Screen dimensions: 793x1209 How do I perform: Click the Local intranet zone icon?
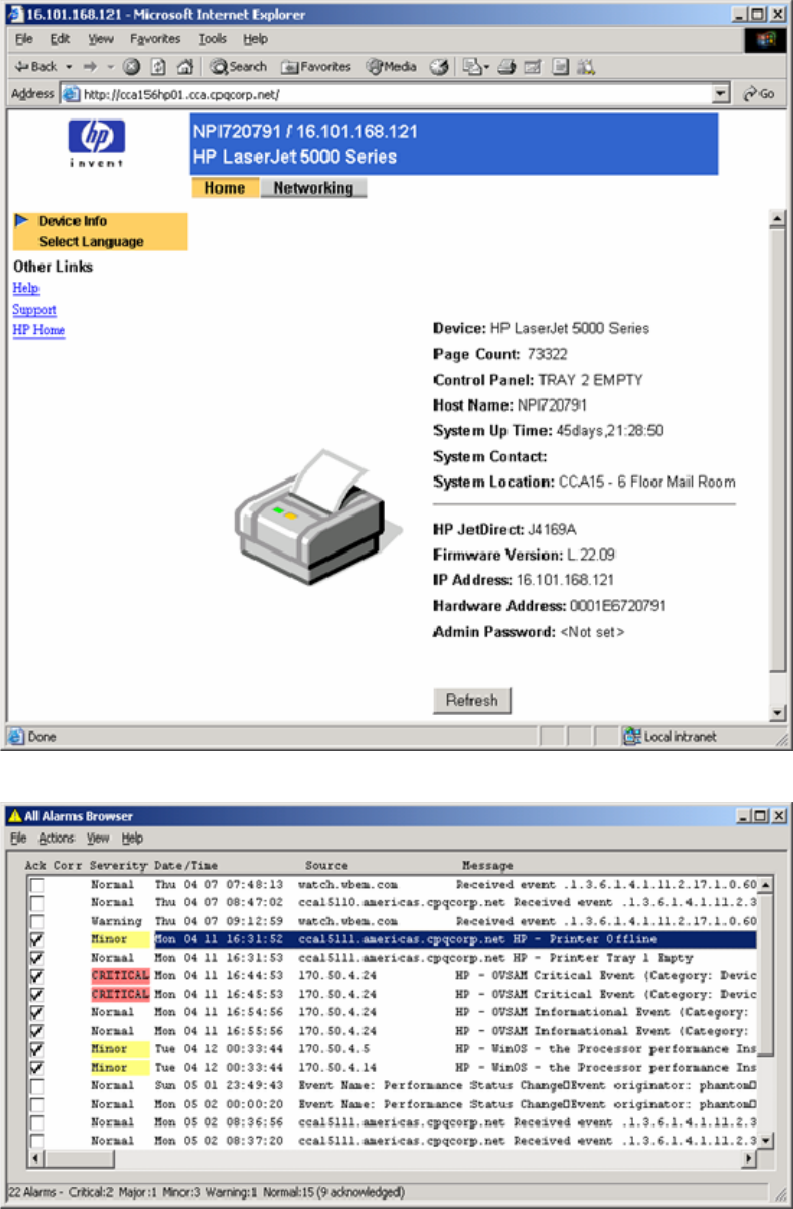pyautogui.click(x=632, y=737)
